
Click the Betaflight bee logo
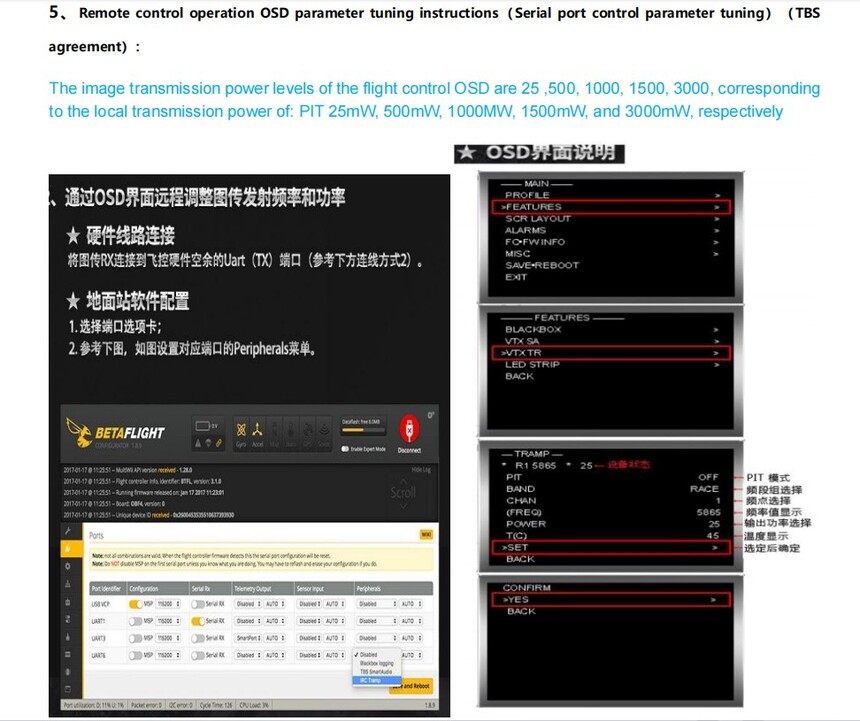(80, 433)
